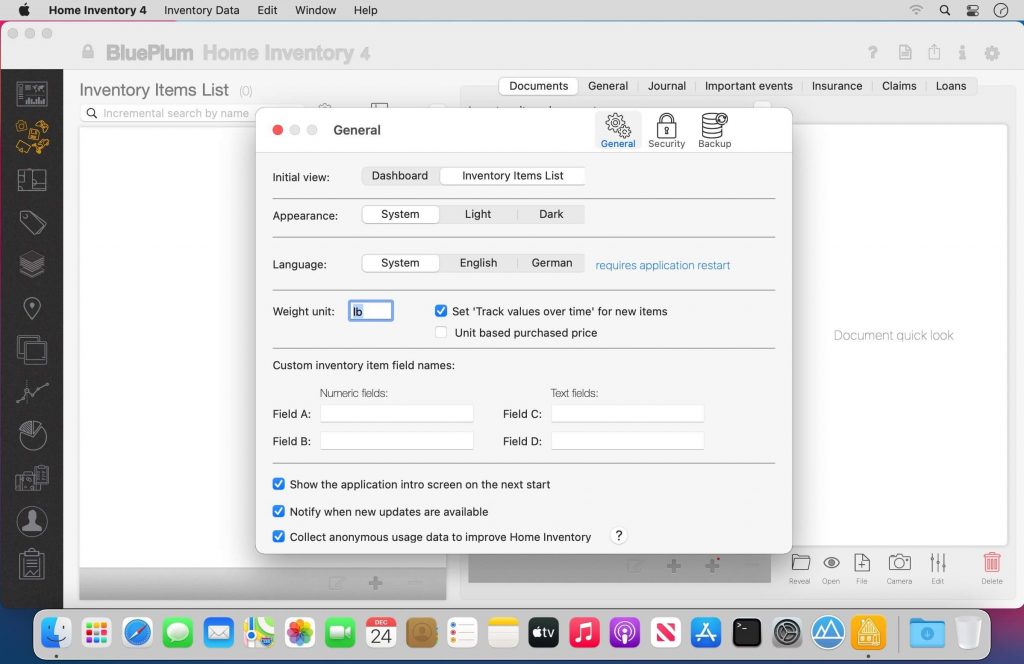Set Initial view to Dashboard
1024x664 pixels.
[400, 176]
